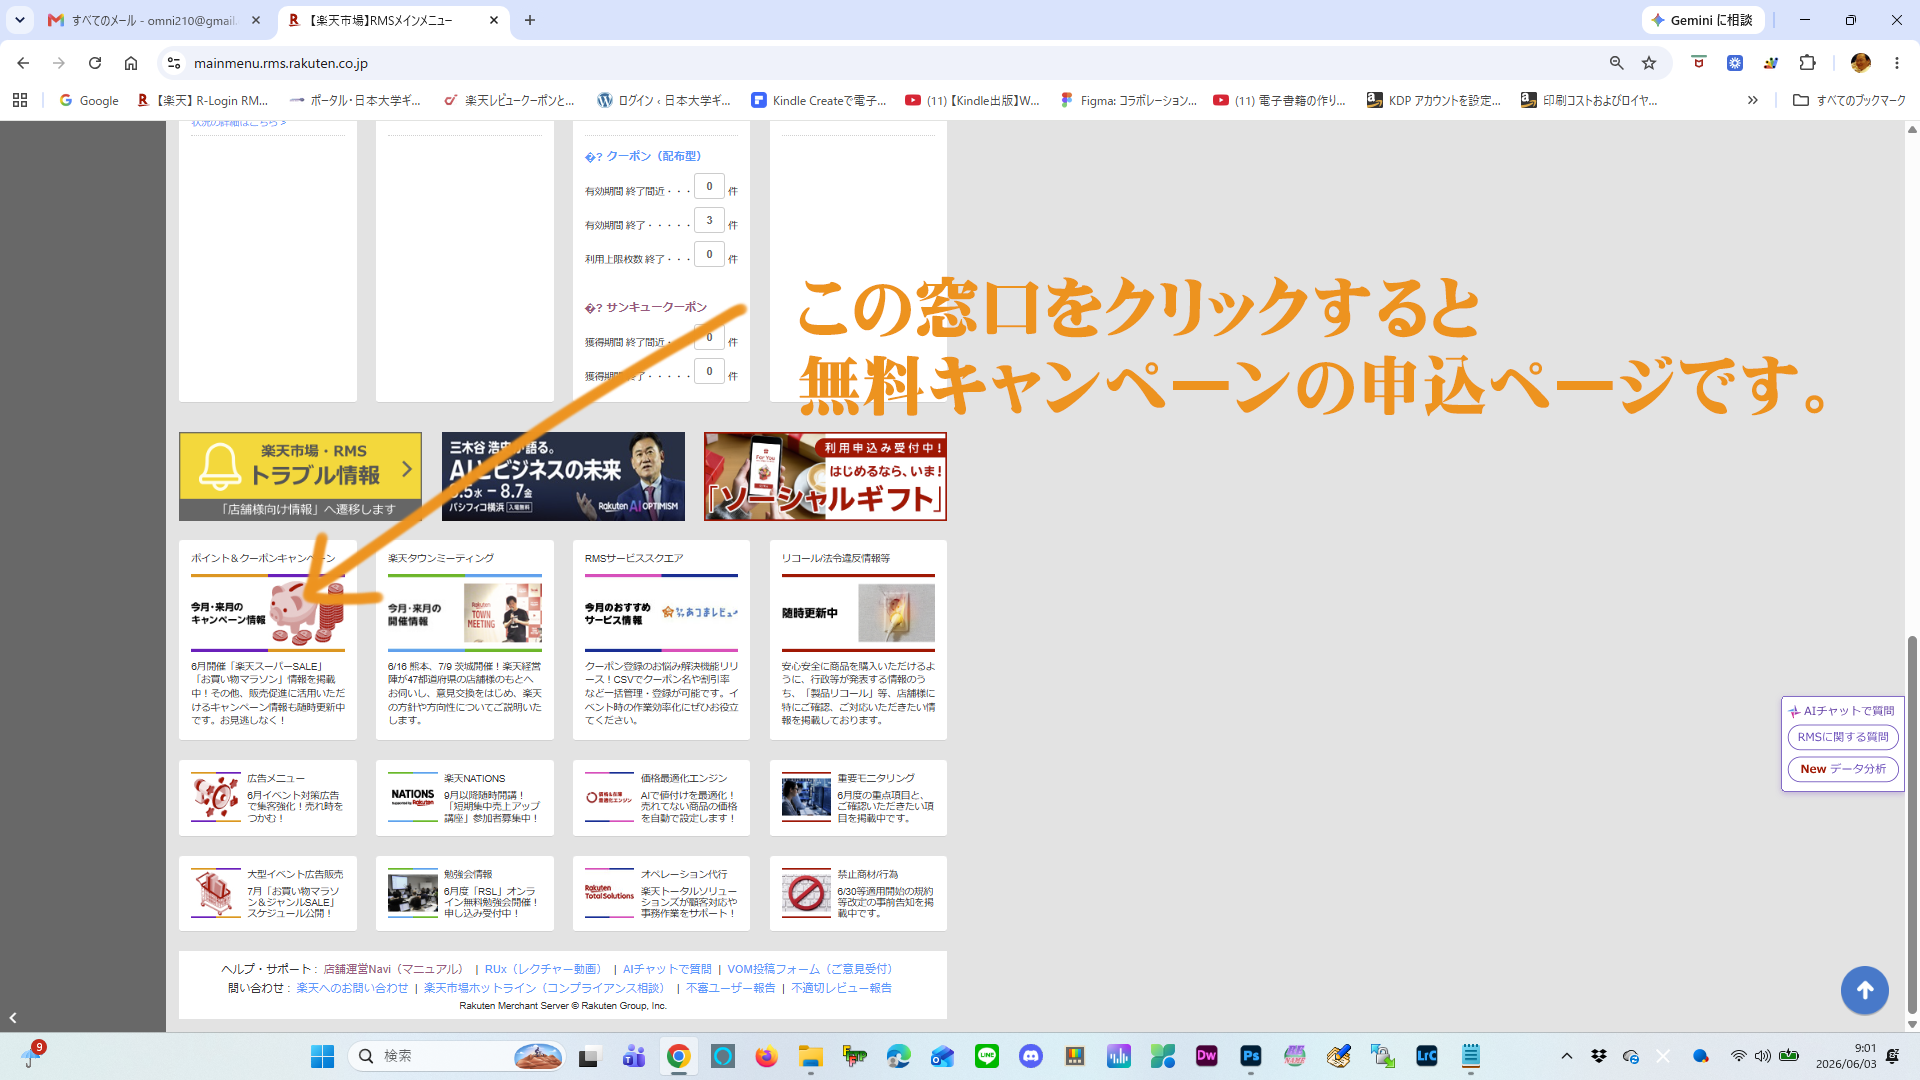
Task: Click the address bar URL field
Action: 880,63
